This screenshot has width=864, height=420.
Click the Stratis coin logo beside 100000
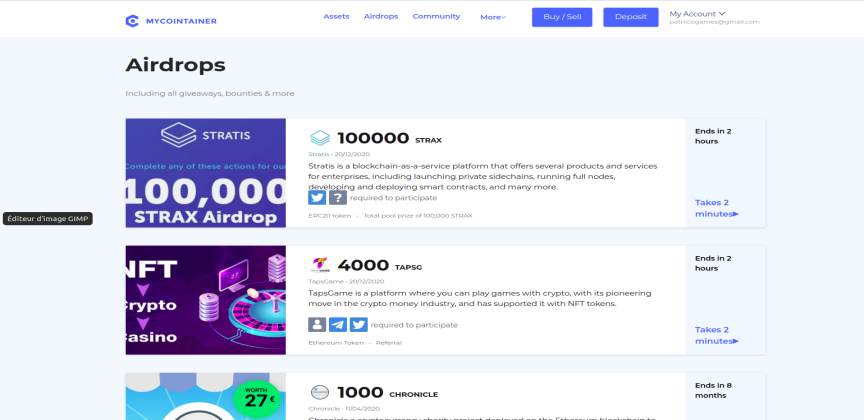320,138
